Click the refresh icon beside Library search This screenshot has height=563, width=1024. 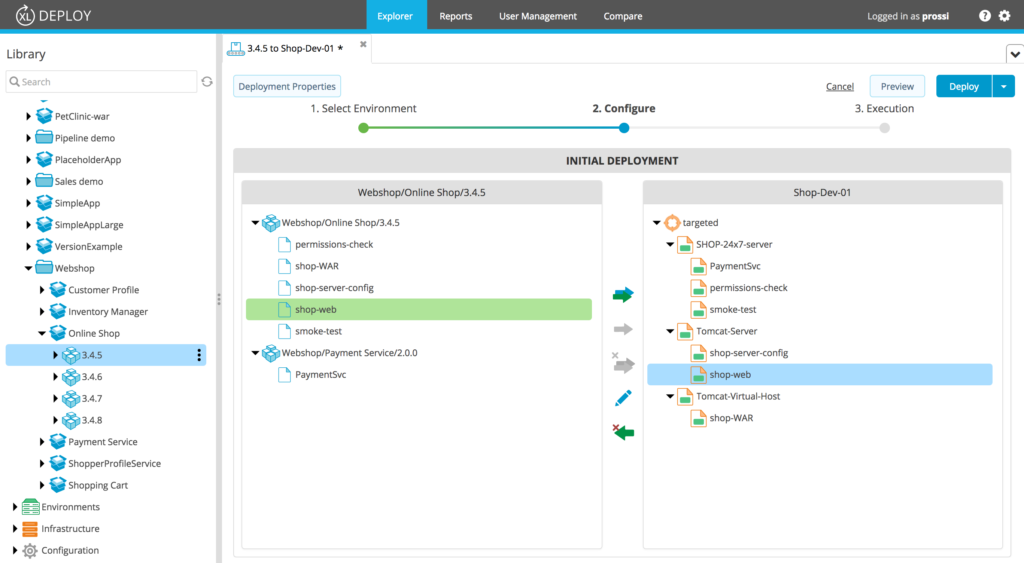coord(207,82)
